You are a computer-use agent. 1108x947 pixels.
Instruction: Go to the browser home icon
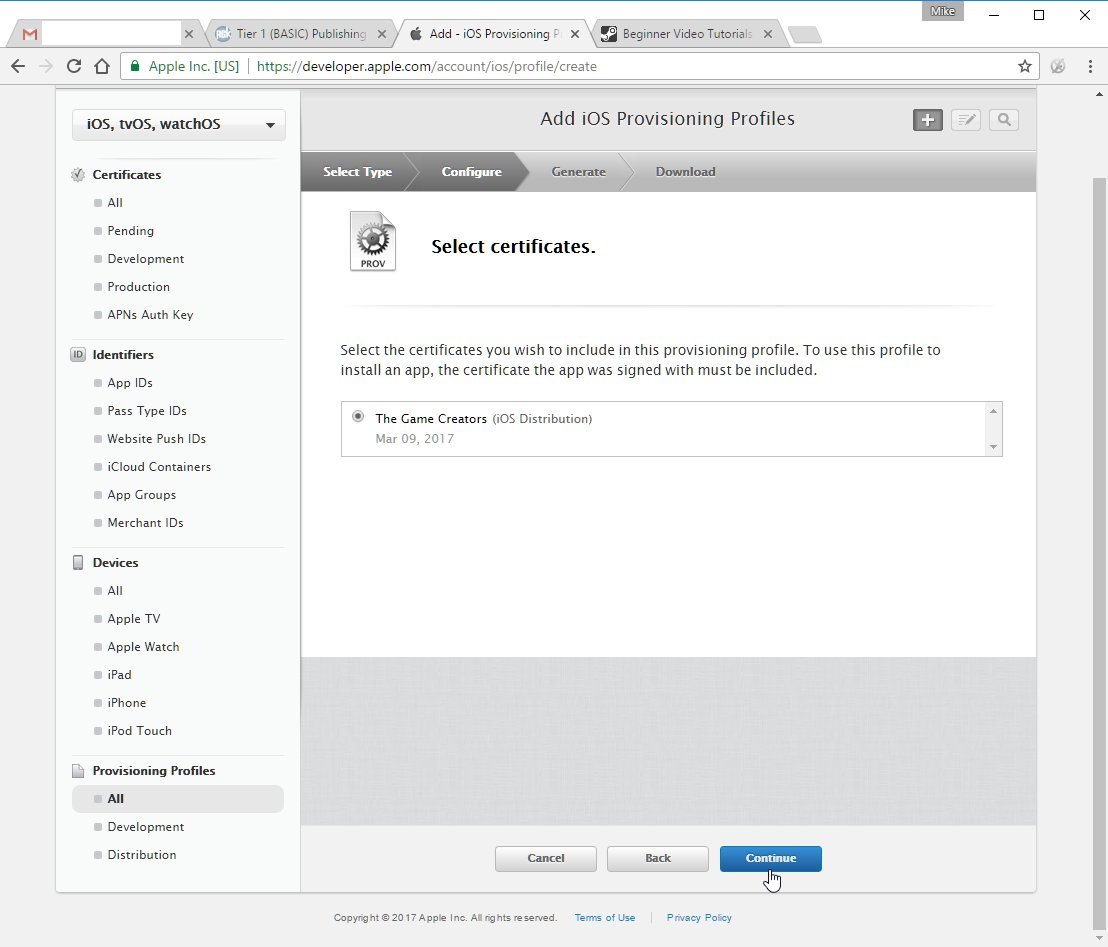coord(102,66)
